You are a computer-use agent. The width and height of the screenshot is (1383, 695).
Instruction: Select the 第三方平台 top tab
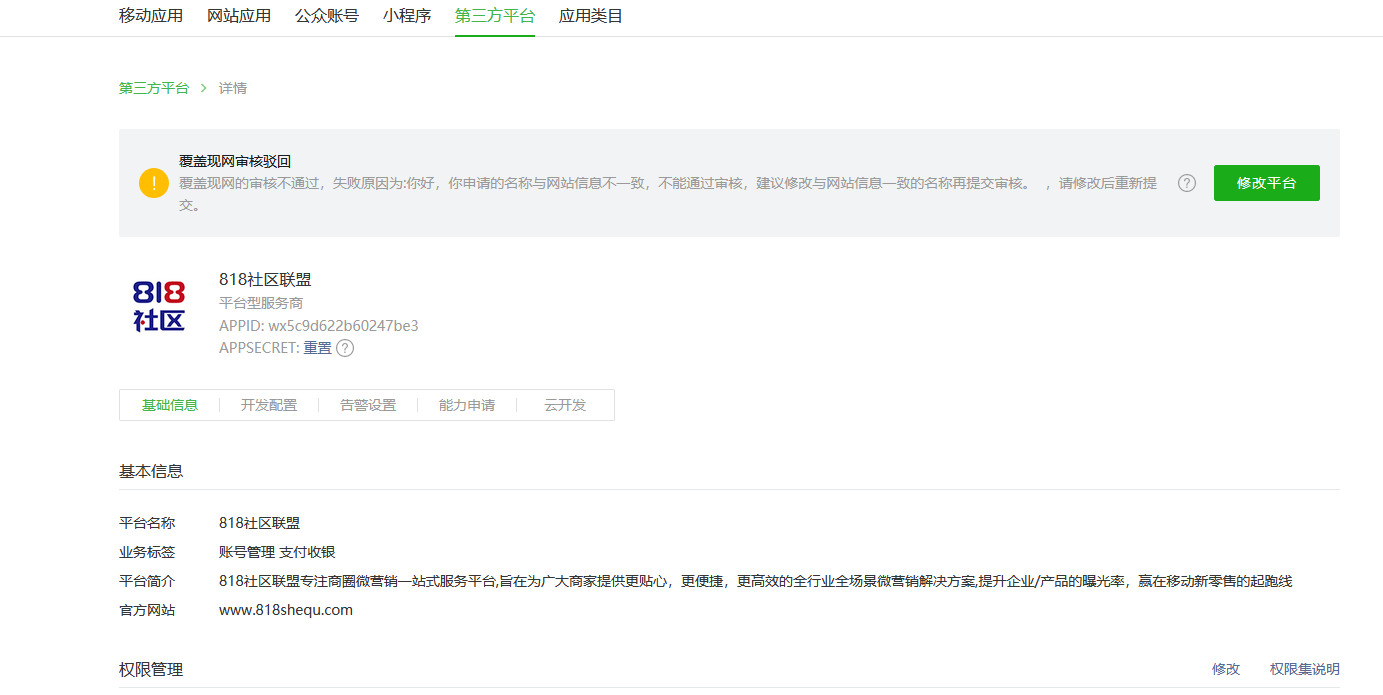(x=495, y=16)
